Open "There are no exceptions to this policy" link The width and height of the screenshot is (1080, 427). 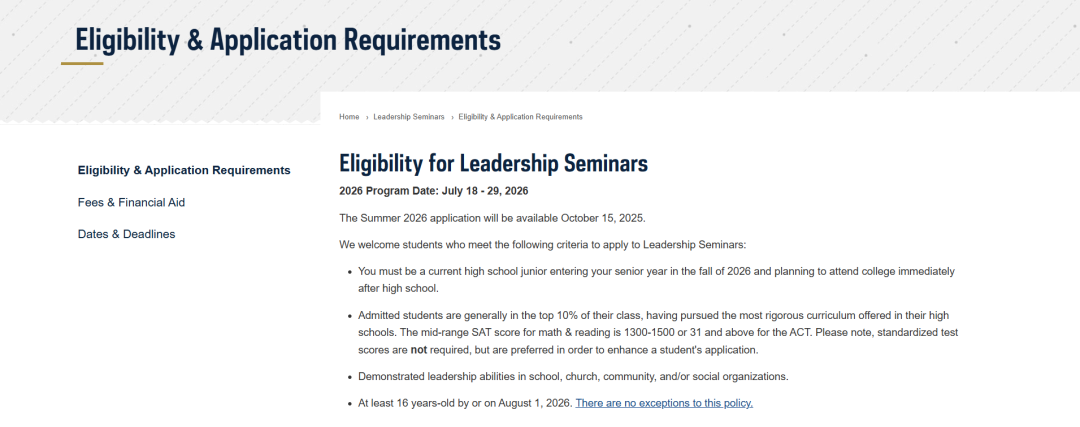pyautogui.click(x=664, y=403)
